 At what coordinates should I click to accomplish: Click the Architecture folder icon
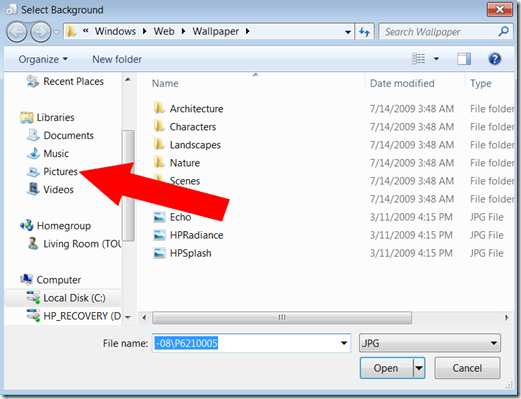159,108
